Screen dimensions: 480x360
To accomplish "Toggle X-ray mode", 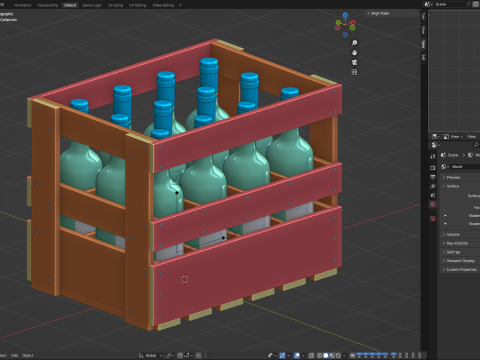I will 311,355.
